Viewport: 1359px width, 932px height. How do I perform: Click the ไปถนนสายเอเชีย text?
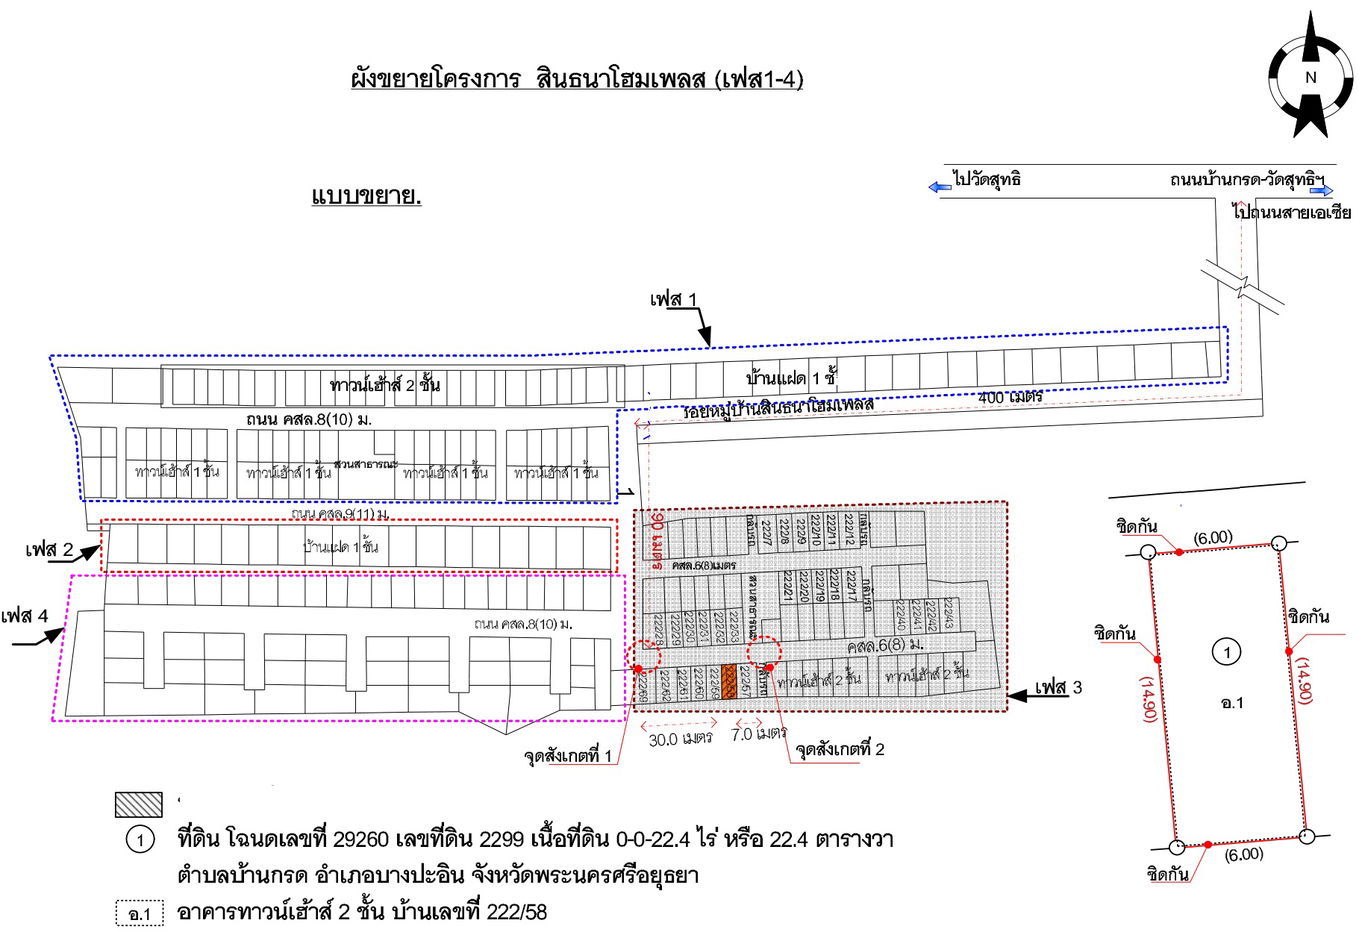[x=1292, y=212]
